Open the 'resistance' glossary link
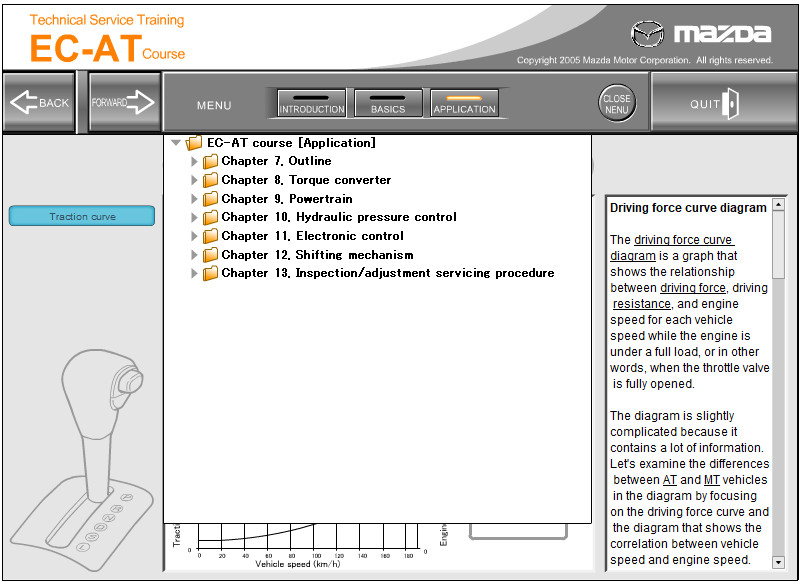This screenshot has height=584, width=801. click(642, 304)
